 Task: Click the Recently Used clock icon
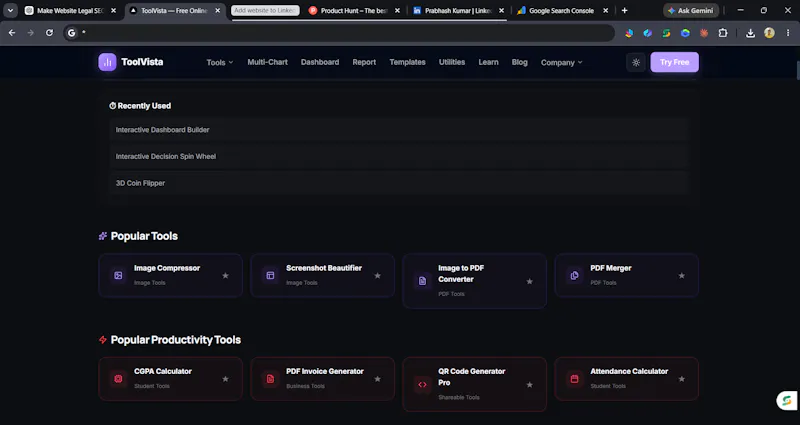pyautogui.click(x=113, y=106)
